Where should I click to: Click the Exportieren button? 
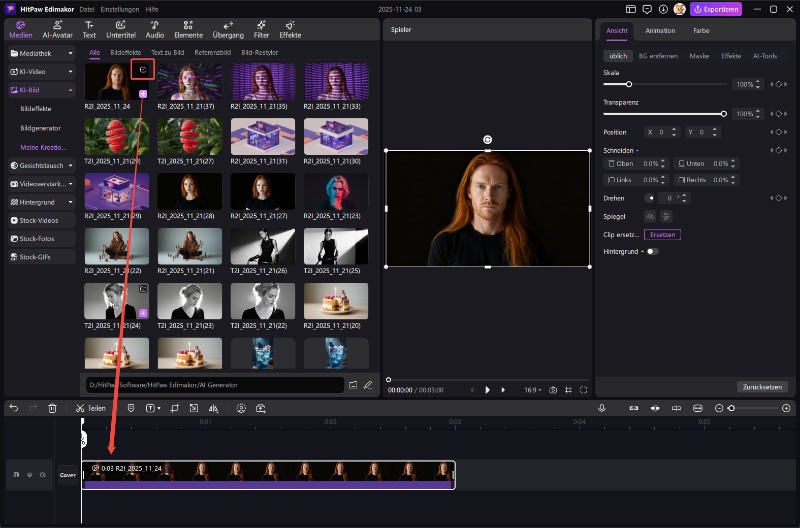point(716,9)
